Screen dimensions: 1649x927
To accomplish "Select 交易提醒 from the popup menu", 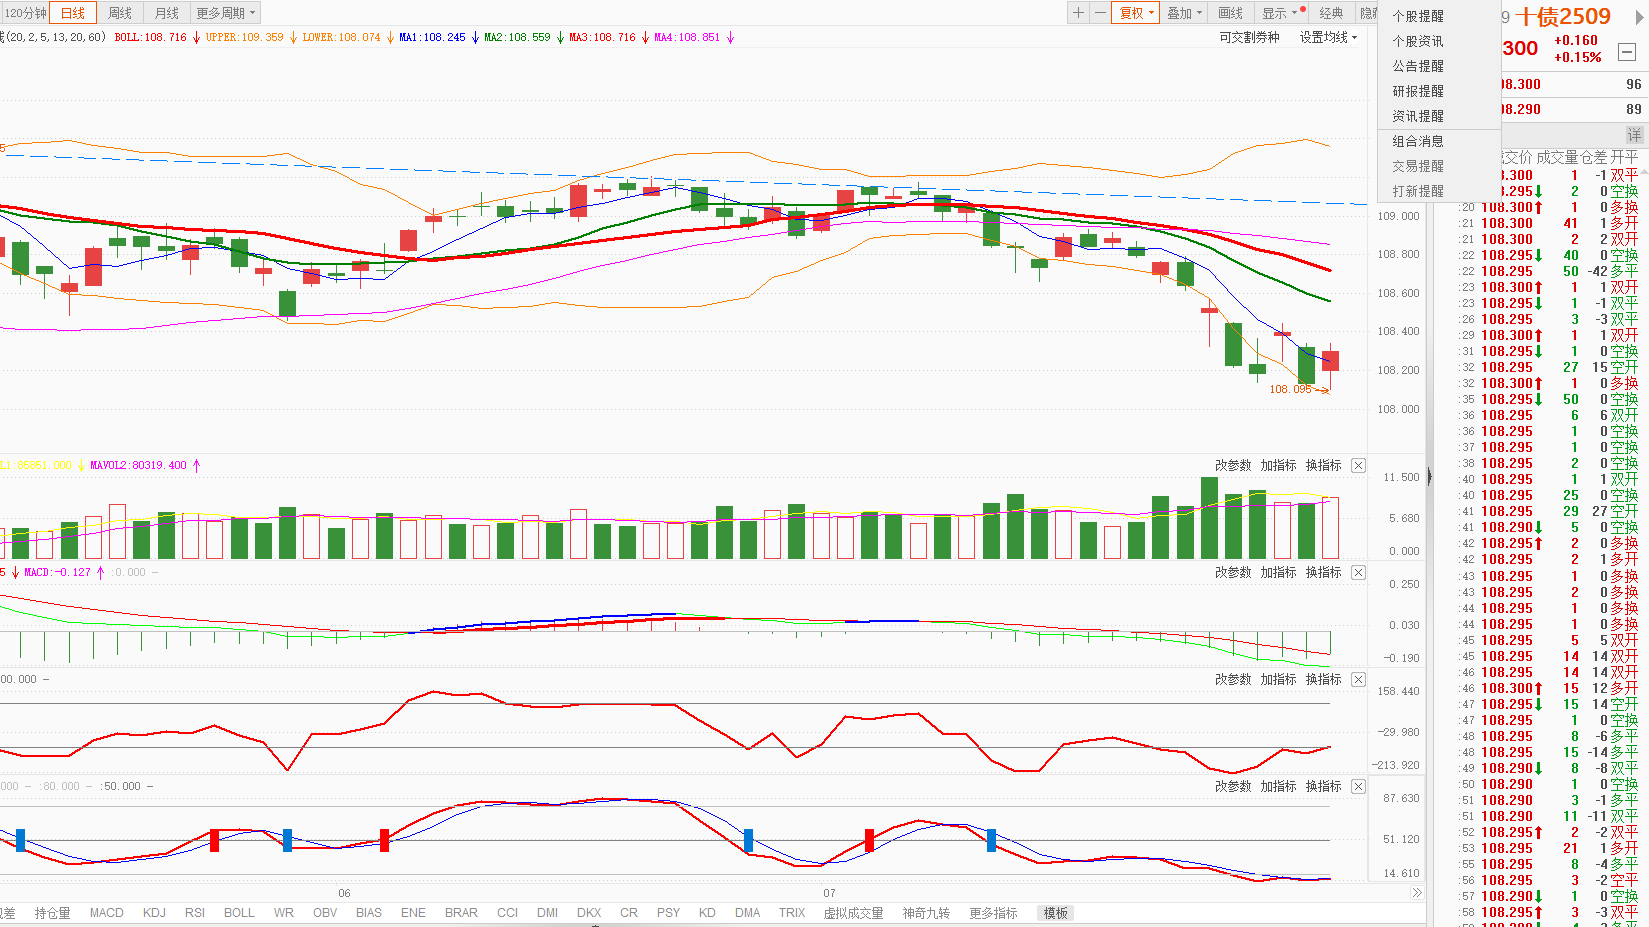I will click(1418, 166).
